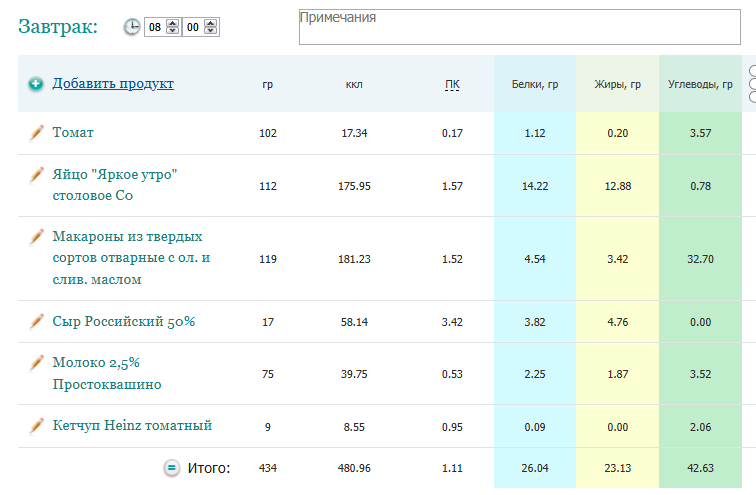This screenshot has height=495, width=756.
Task: Click the ккл column header
Action: [x=354, y=85]
